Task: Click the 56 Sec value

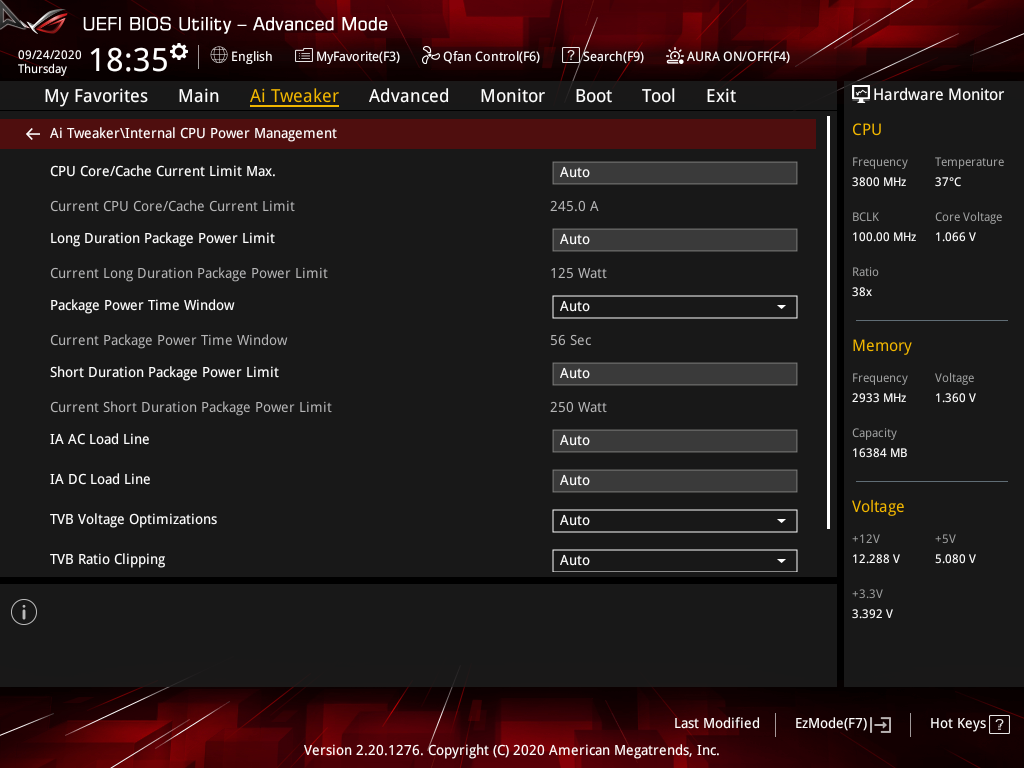Action: pos(570,340)
